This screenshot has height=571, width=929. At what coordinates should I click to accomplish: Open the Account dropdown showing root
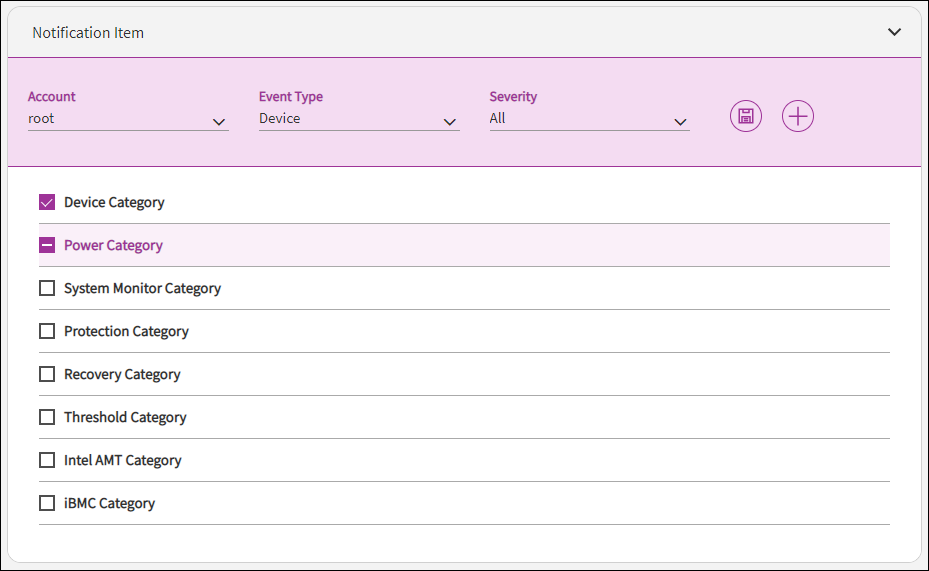click(128, 119)
